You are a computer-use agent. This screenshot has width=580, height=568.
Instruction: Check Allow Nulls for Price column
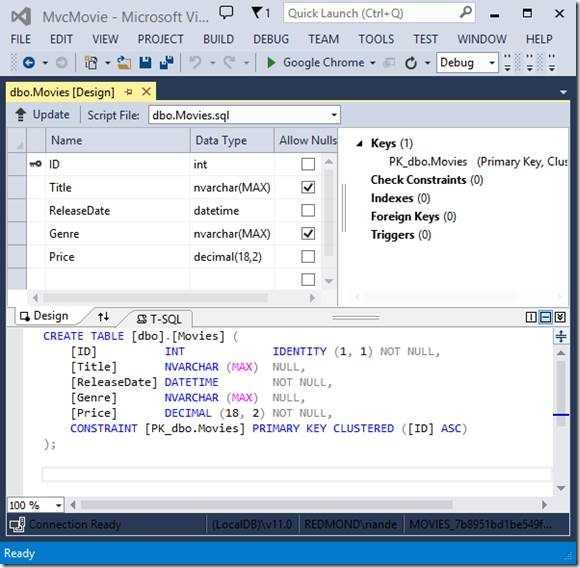308,256
